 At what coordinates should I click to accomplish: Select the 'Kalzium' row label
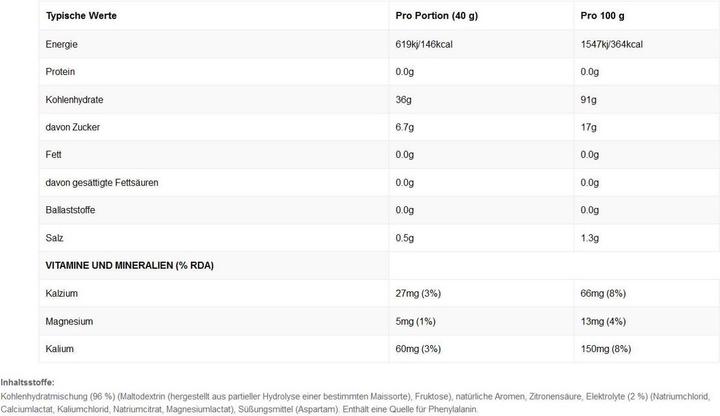(62, 293)
